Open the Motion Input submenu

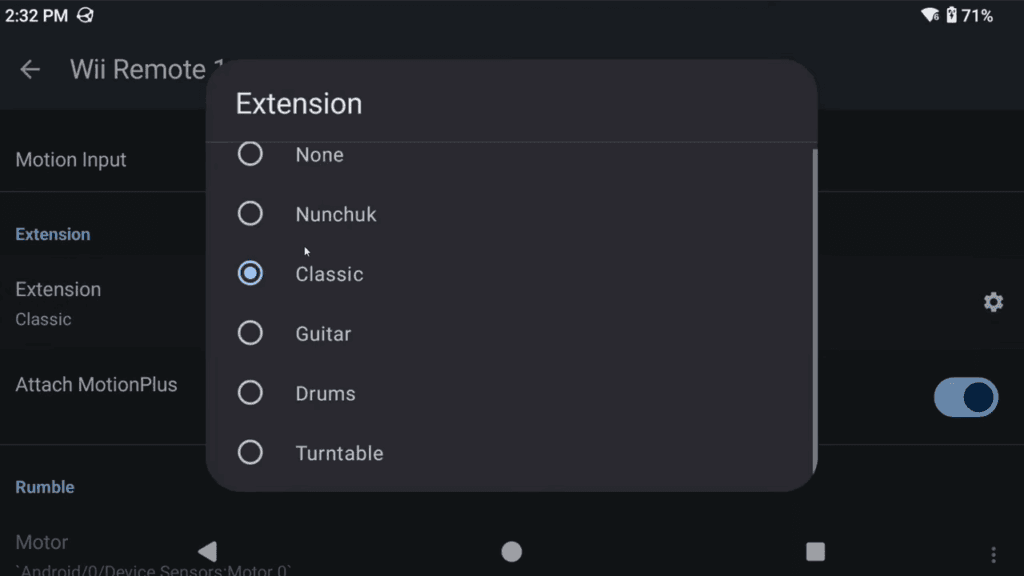103,159
